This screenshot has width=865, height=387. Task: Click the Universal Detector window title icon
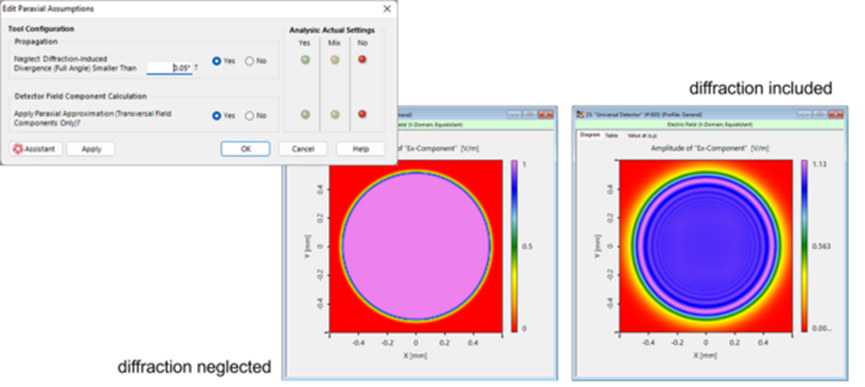pyautogui.click(x=579, y=115)
